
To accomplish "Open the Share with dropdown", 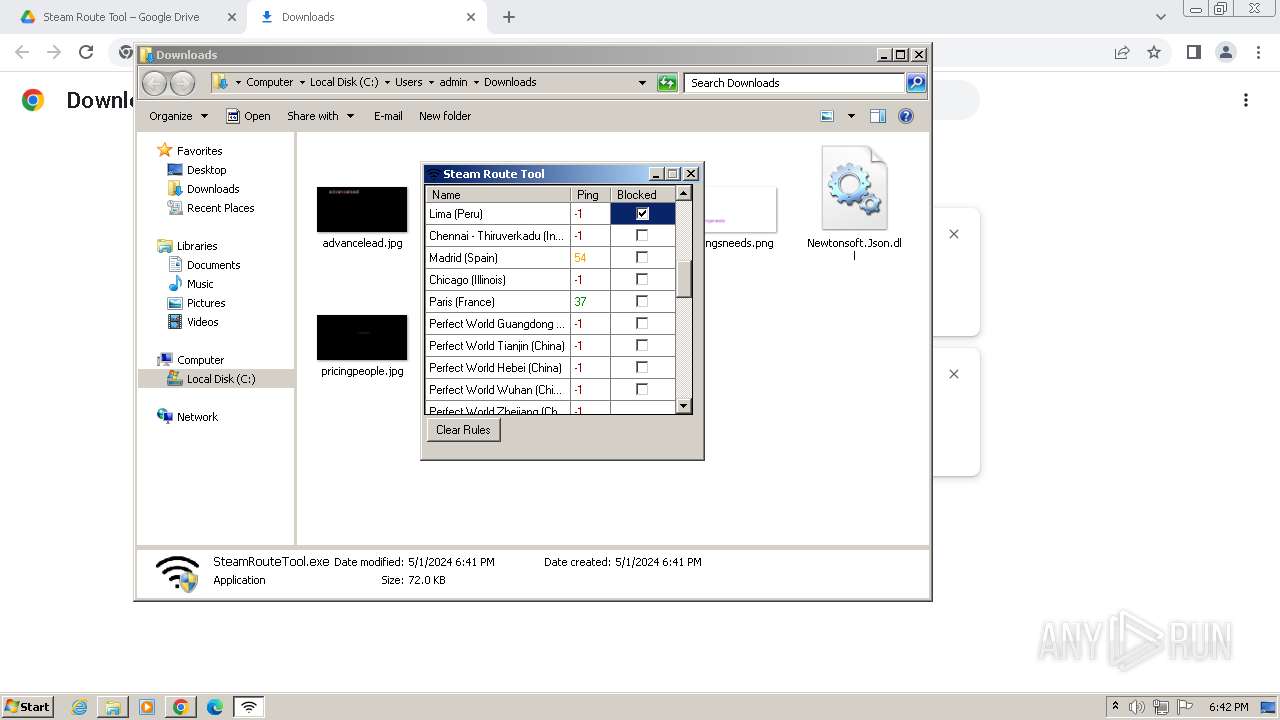I will tap(320, 116).
